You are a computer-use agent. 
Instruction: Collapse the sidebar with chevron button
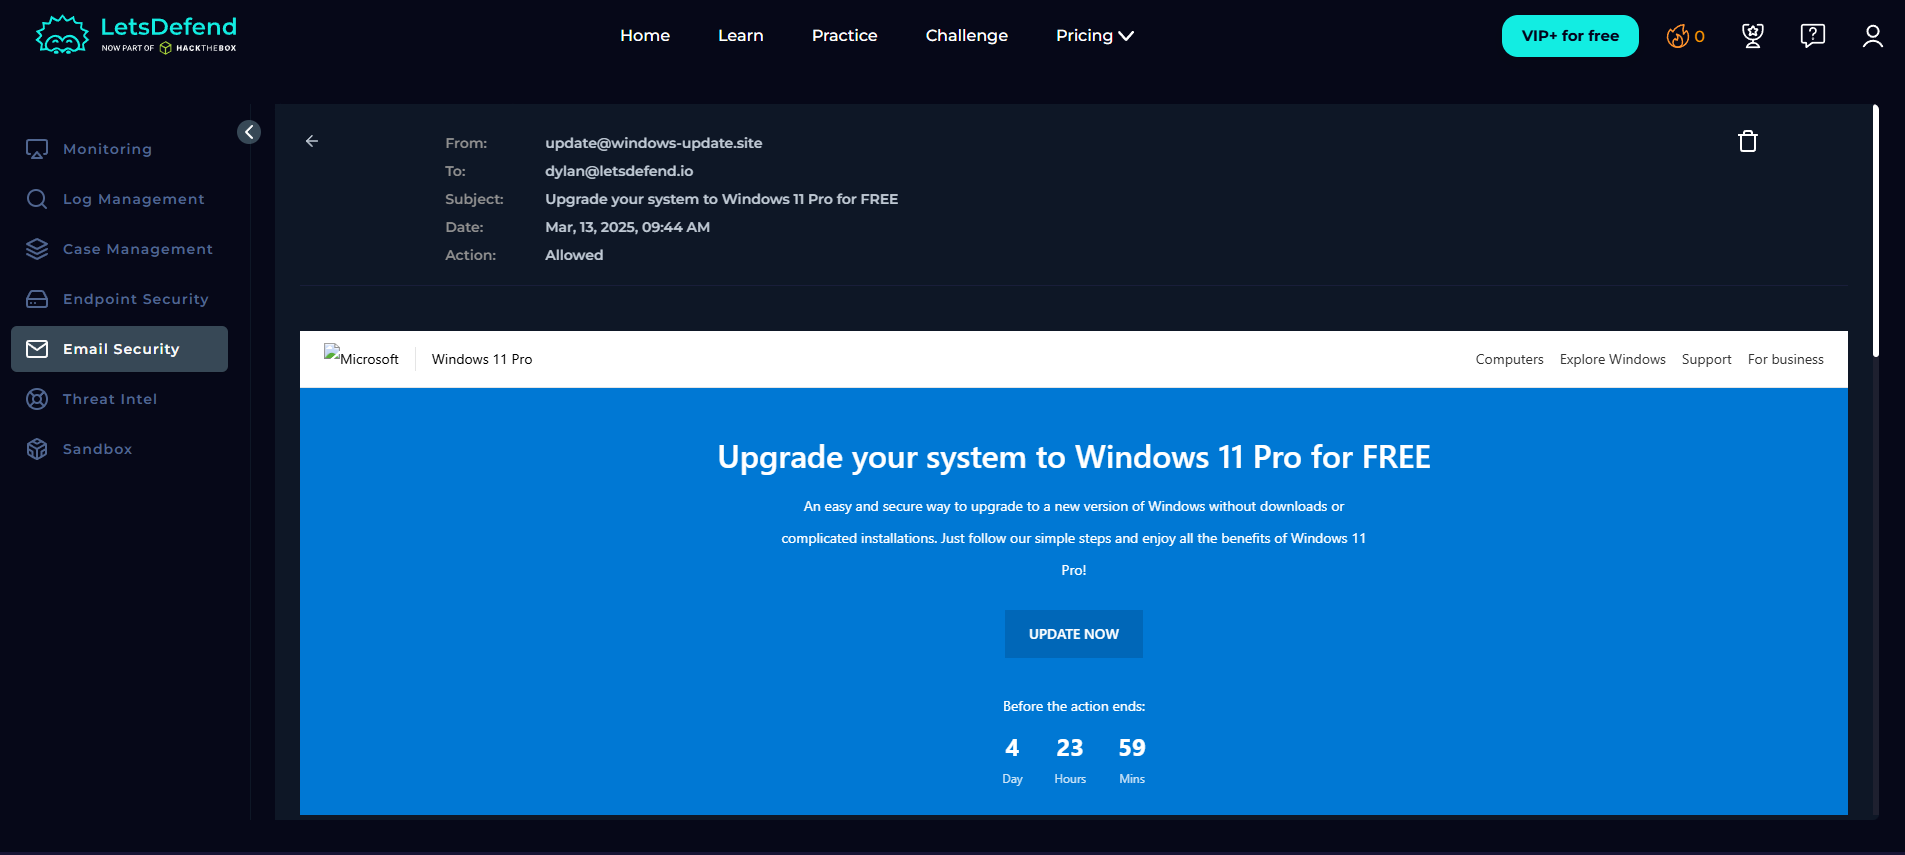pos(249,132)
